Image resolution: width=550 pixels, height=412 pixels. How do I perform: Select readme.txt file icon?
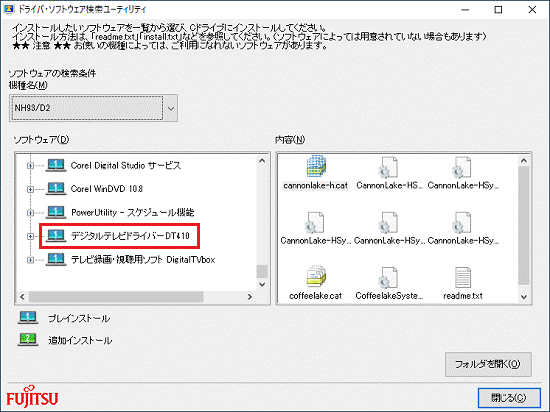(x=463, y=277)
